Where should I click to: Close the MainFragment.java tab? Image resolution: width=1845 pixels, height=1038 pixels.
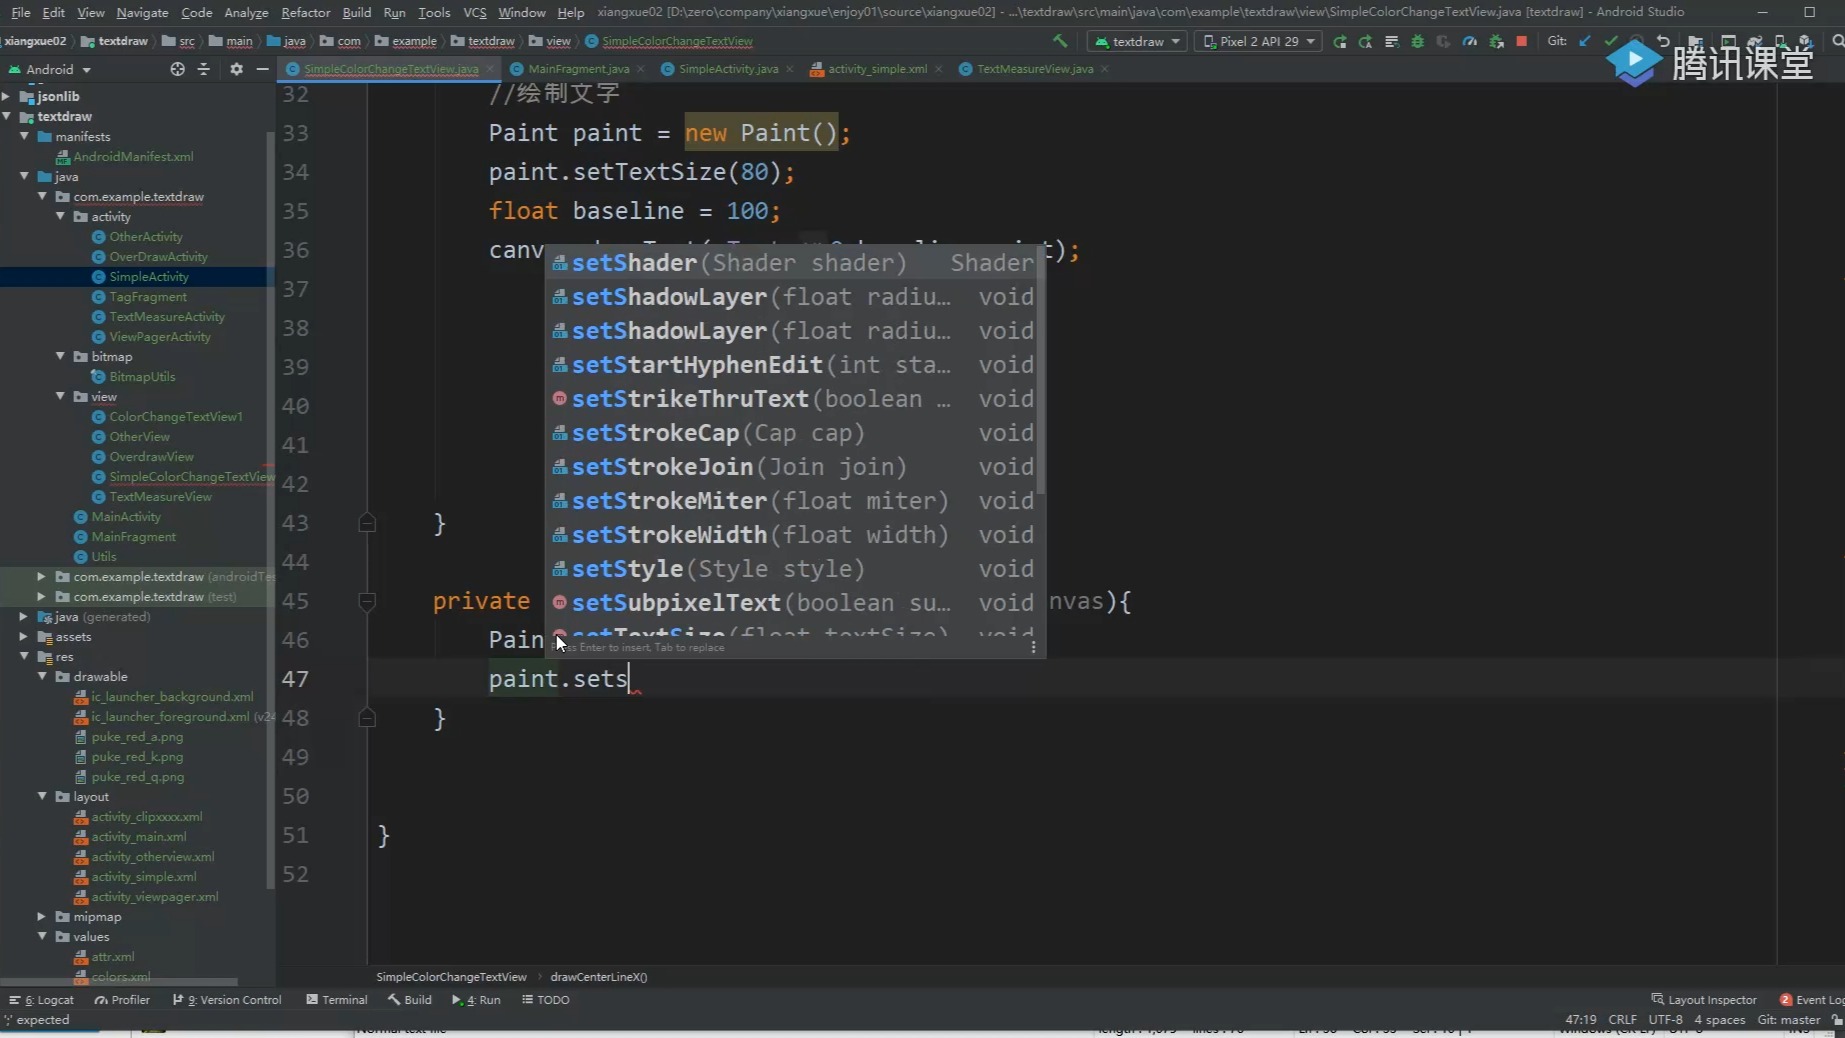point(640,69)
